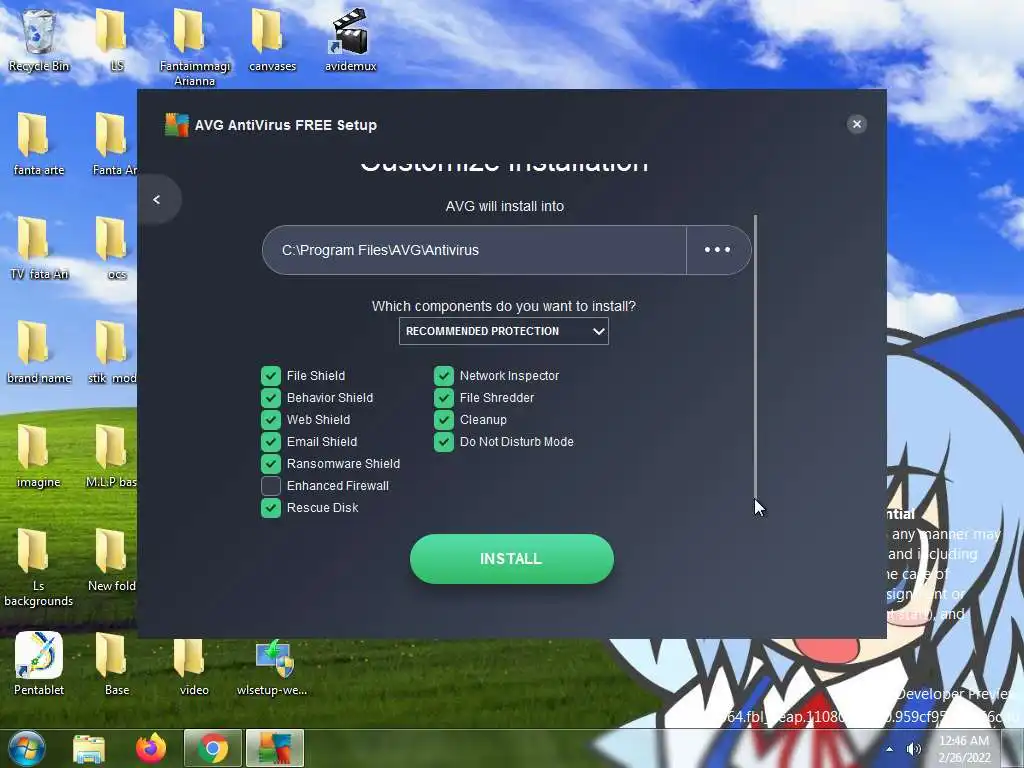
Task: Launch Firefox from the taskbar
Action: pyautogui.click(x=151, y=748)
